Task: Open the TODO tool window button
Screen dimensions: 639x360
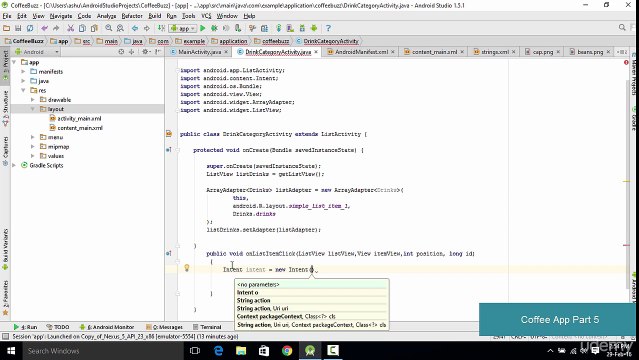Action: 57,327
